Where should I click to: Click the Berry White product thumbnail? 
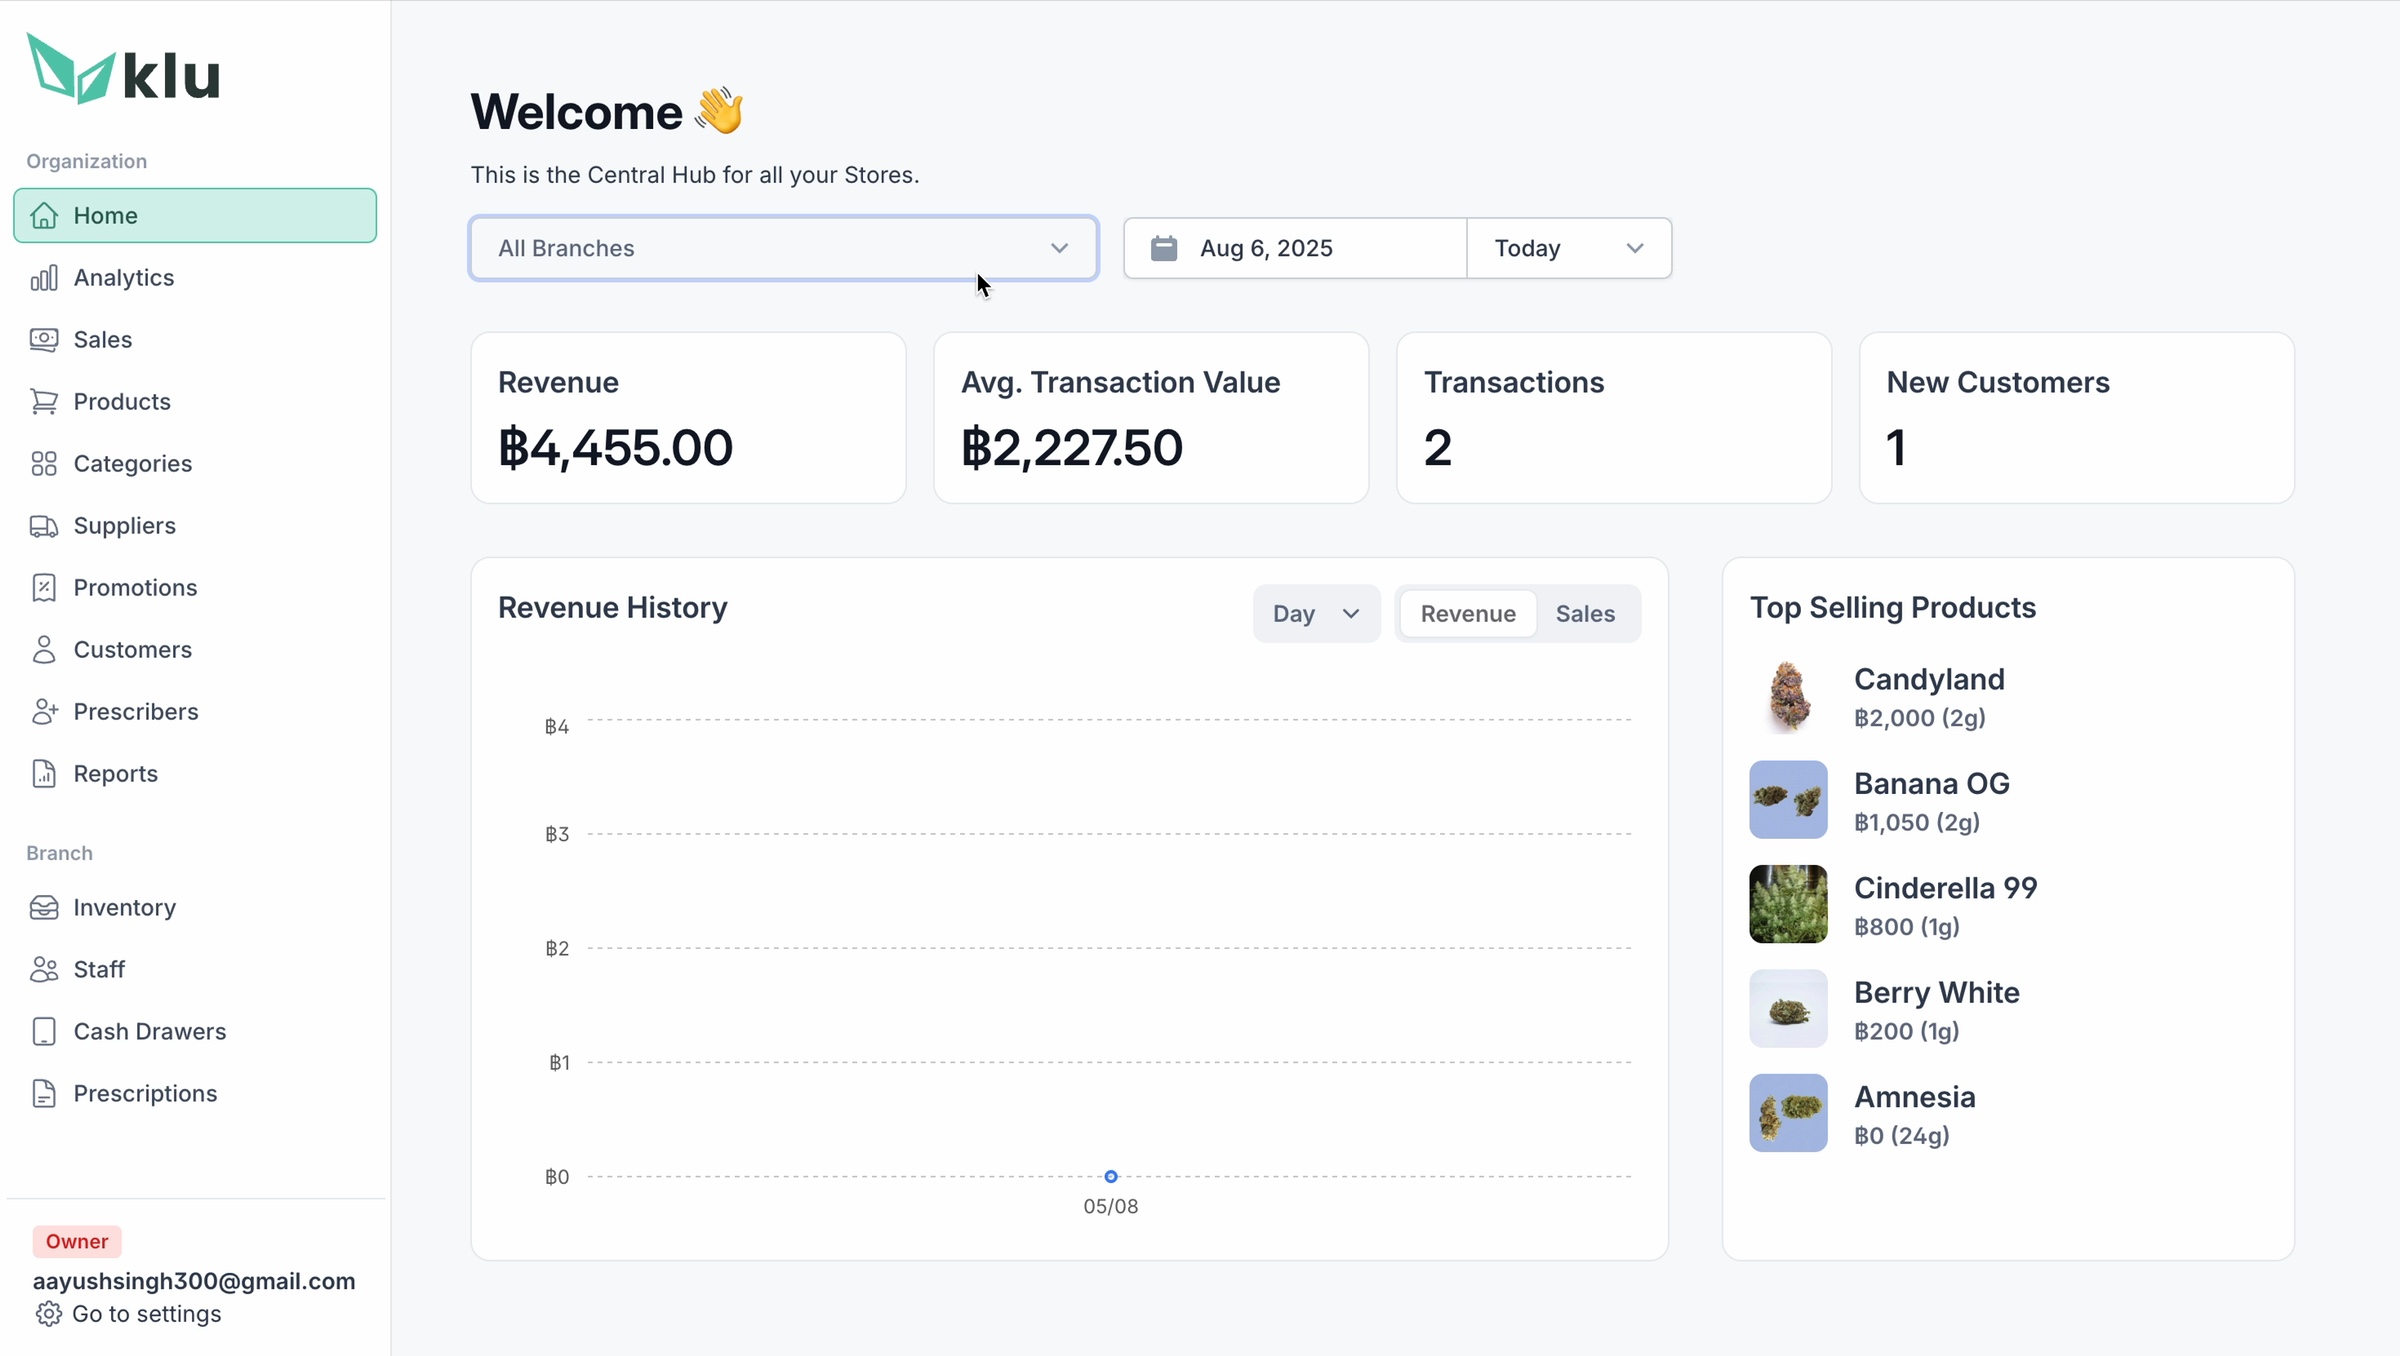tap(1788, 1009)
